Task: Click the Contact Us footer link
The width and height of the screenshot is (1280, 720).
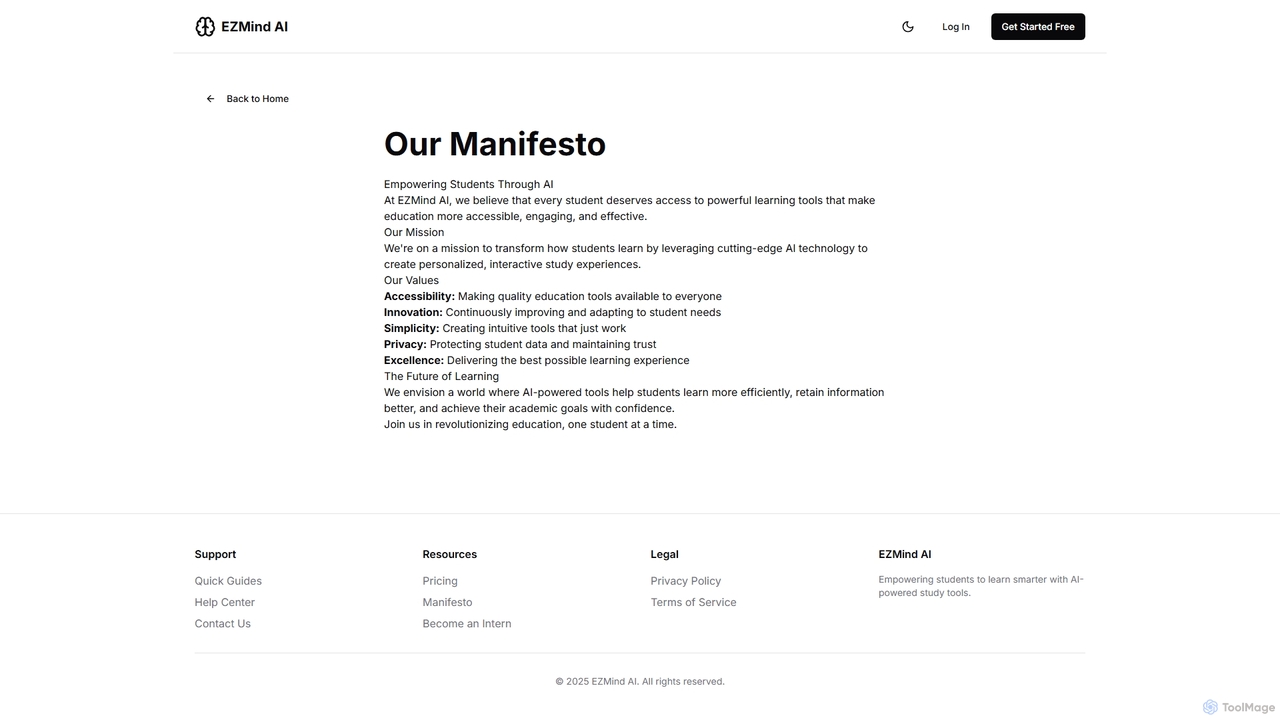Action: (x=223, y=624)
